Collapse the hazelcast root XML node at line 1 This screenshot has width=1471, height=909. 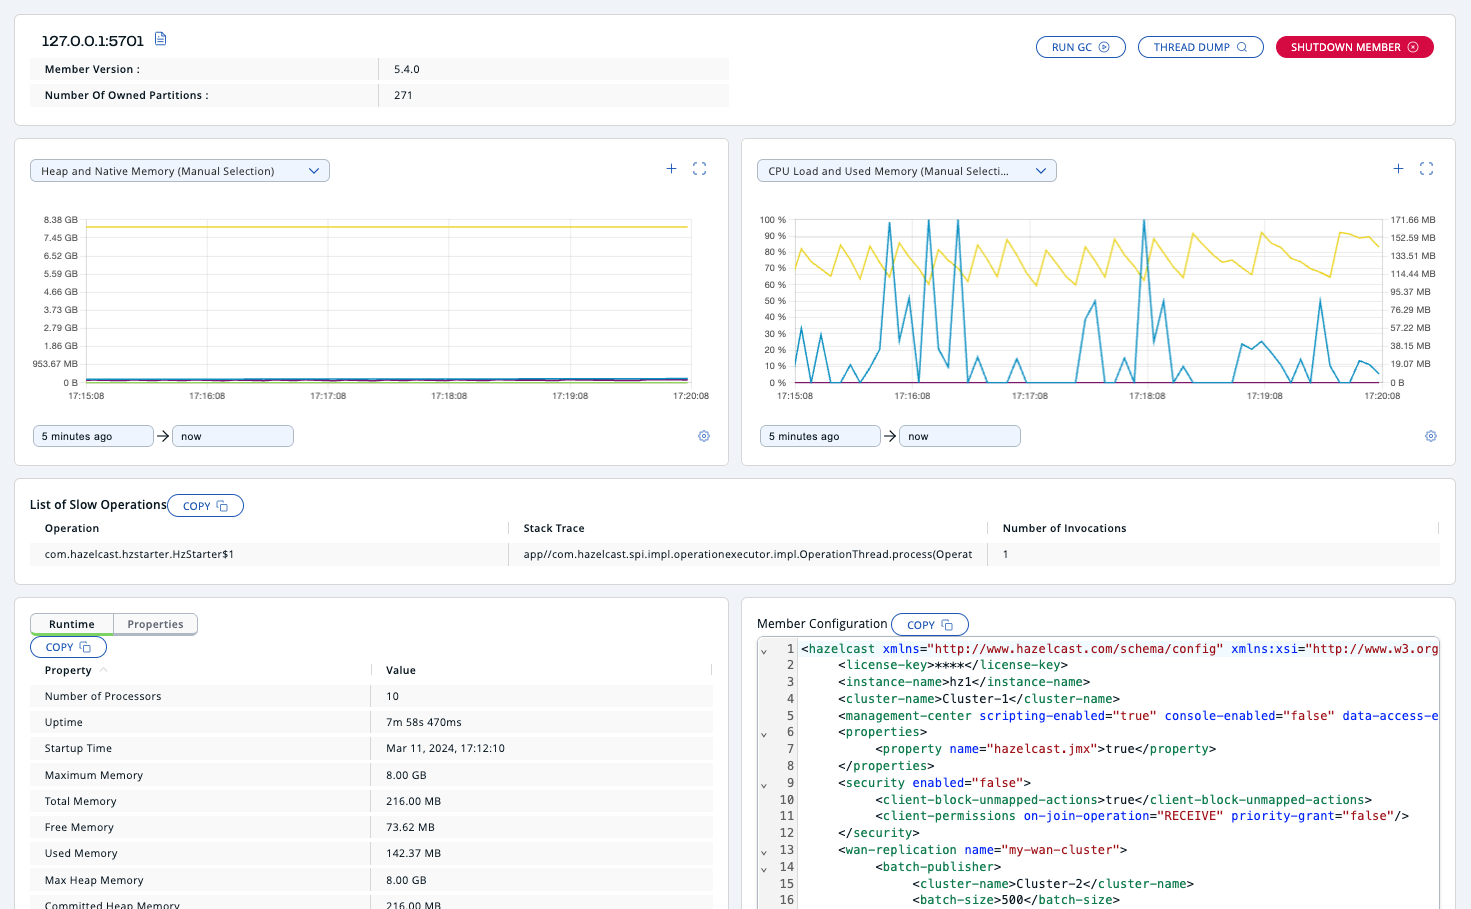point(764,651)
